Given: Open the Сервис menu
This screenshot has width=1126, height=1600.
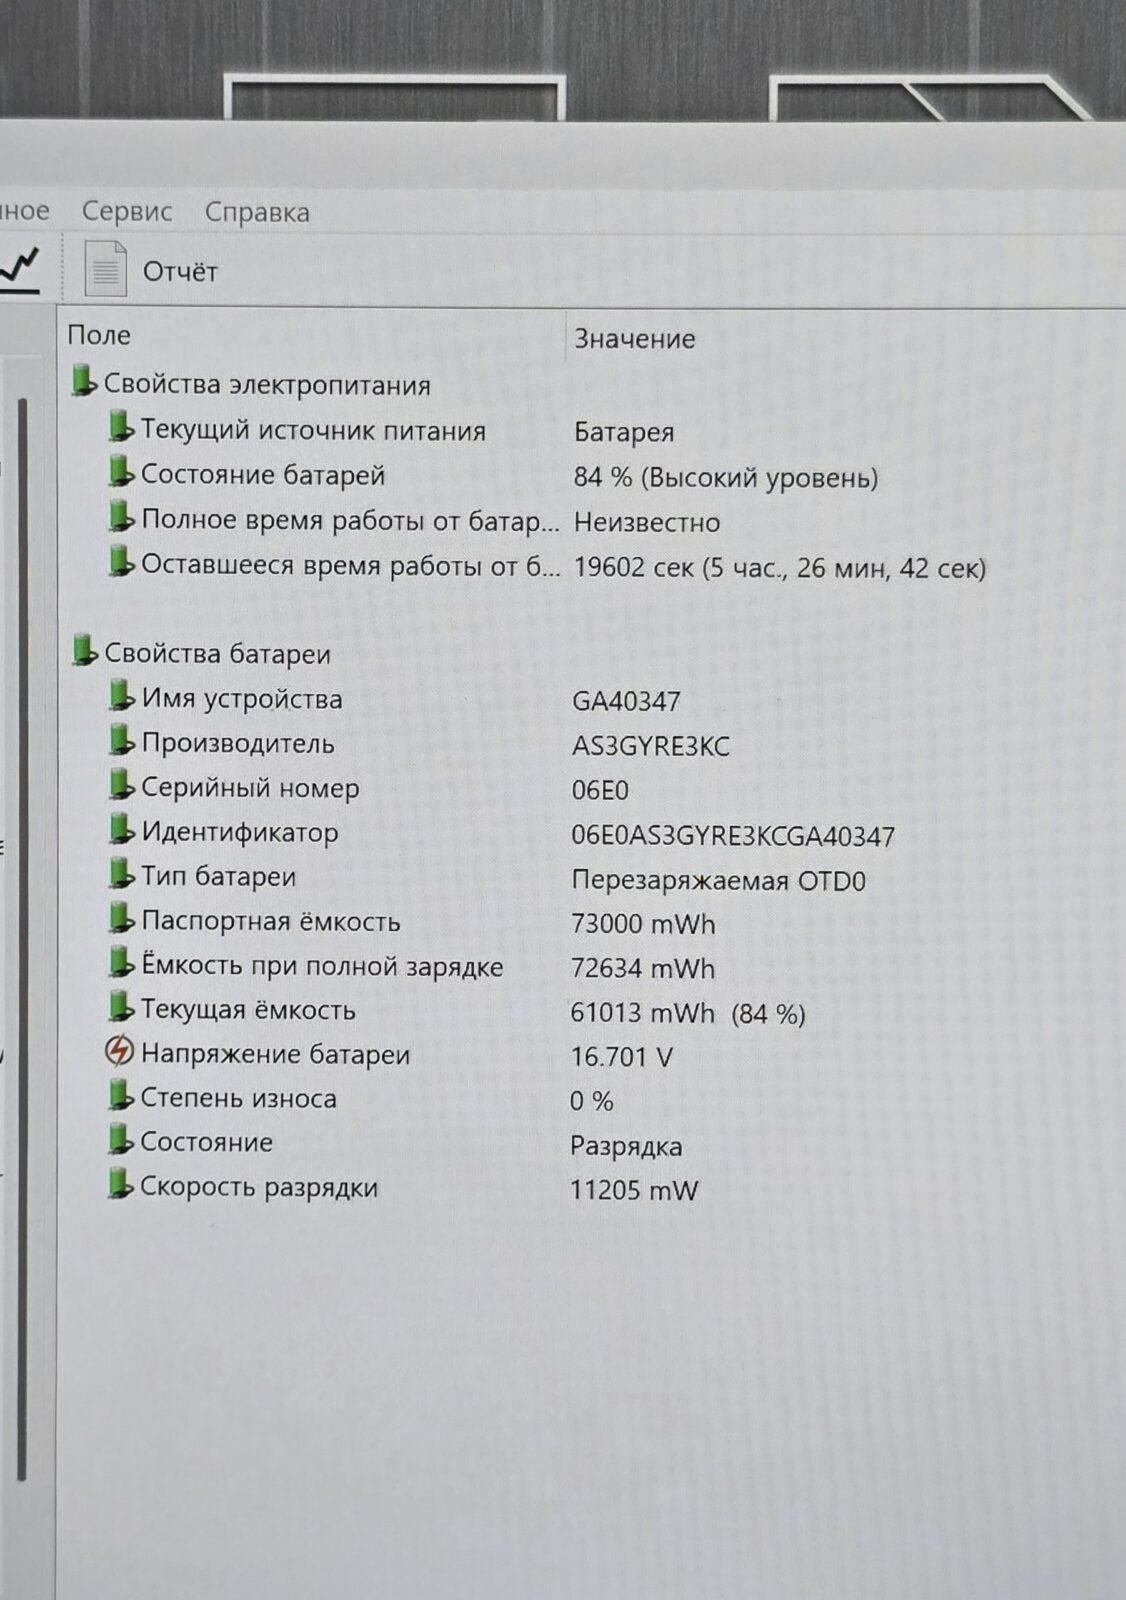Looking at the screenshot, I should [x=127, y=212].
